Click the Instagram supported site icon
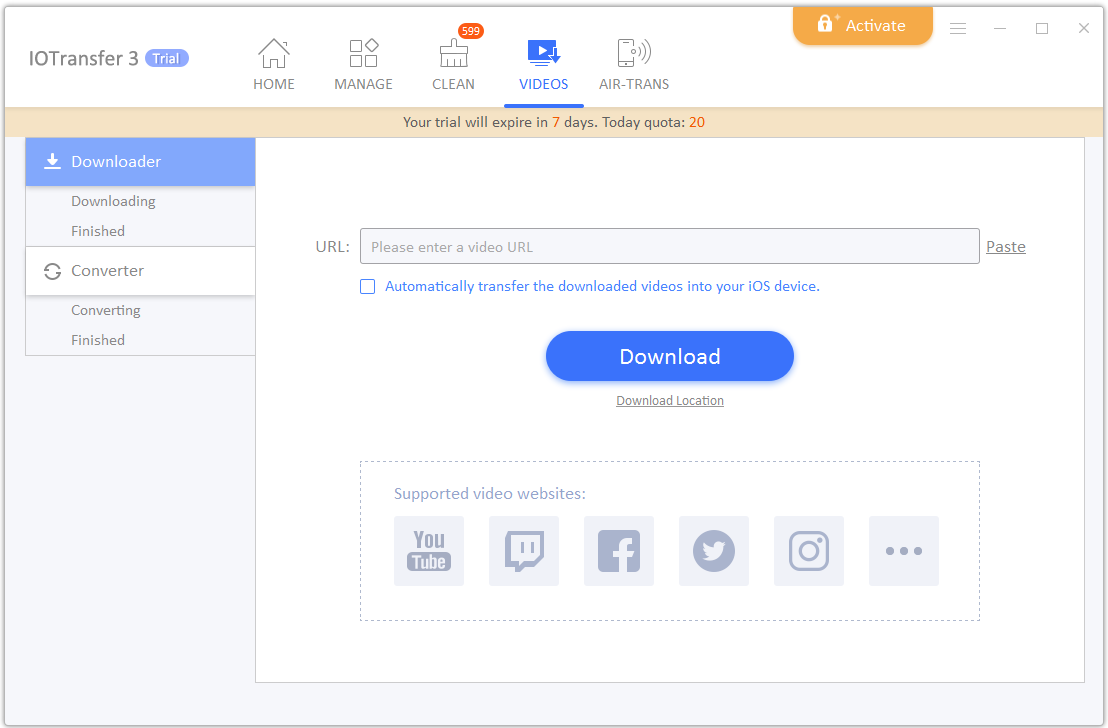Image resolution: width=1108 pixels, height=728 pixels. 809,551
